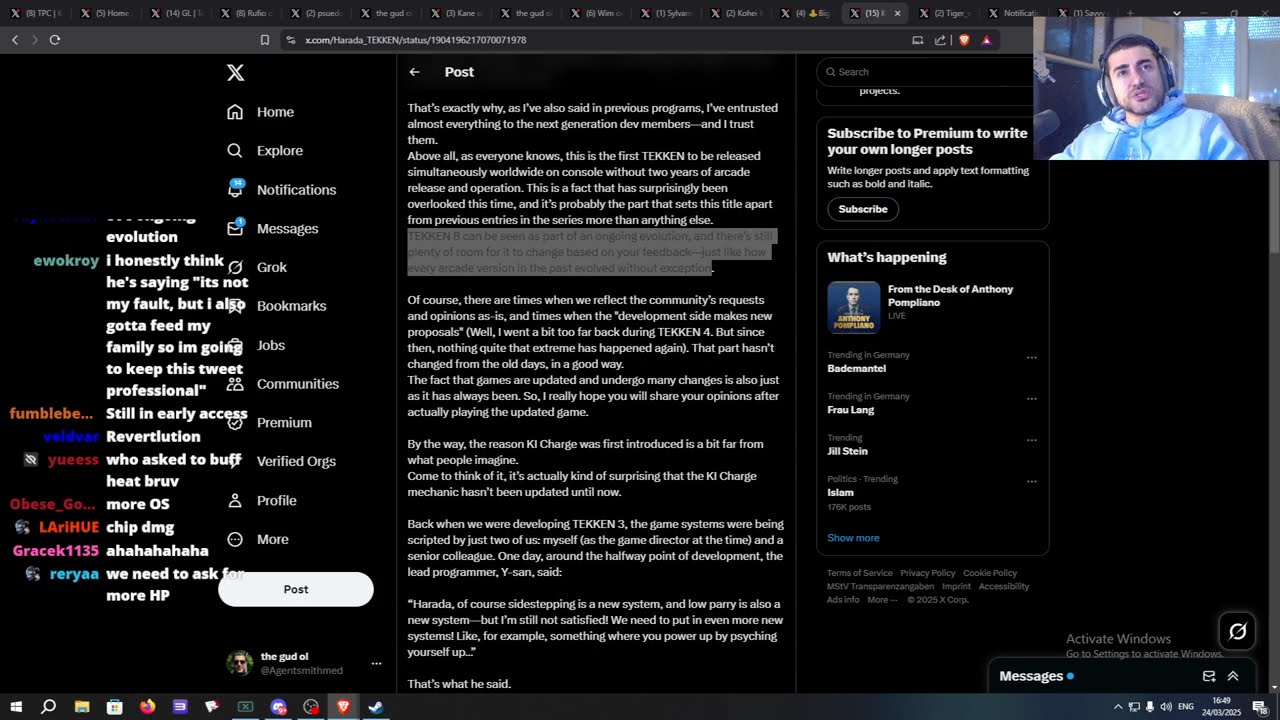The image size is (1280, 720).
Task: Open Firefox from the taskbar
Action: click(x=147, y=707)
